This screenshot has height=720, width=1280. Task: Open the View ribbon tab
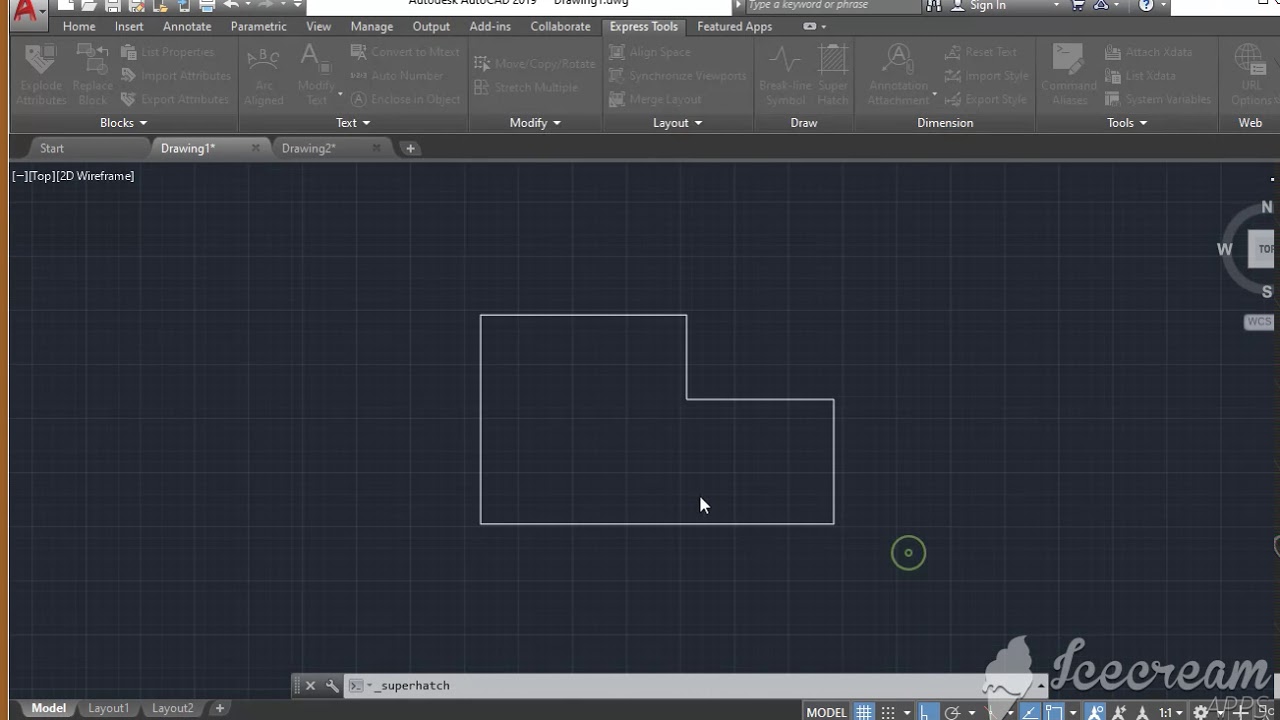(318, 27)
